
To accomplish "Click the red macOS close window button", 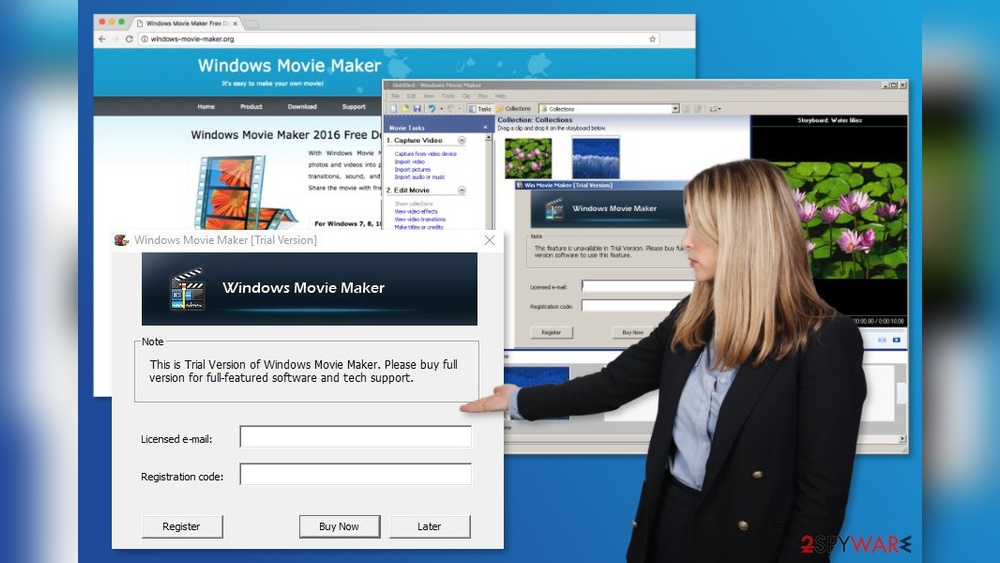I will pos(101,22).
